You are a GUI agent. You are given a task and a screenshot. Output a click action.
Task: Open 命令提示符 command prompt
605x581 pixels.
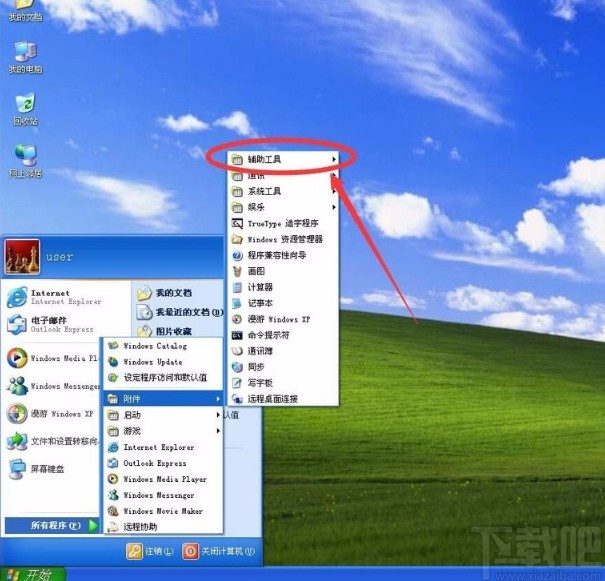(284, 335)
